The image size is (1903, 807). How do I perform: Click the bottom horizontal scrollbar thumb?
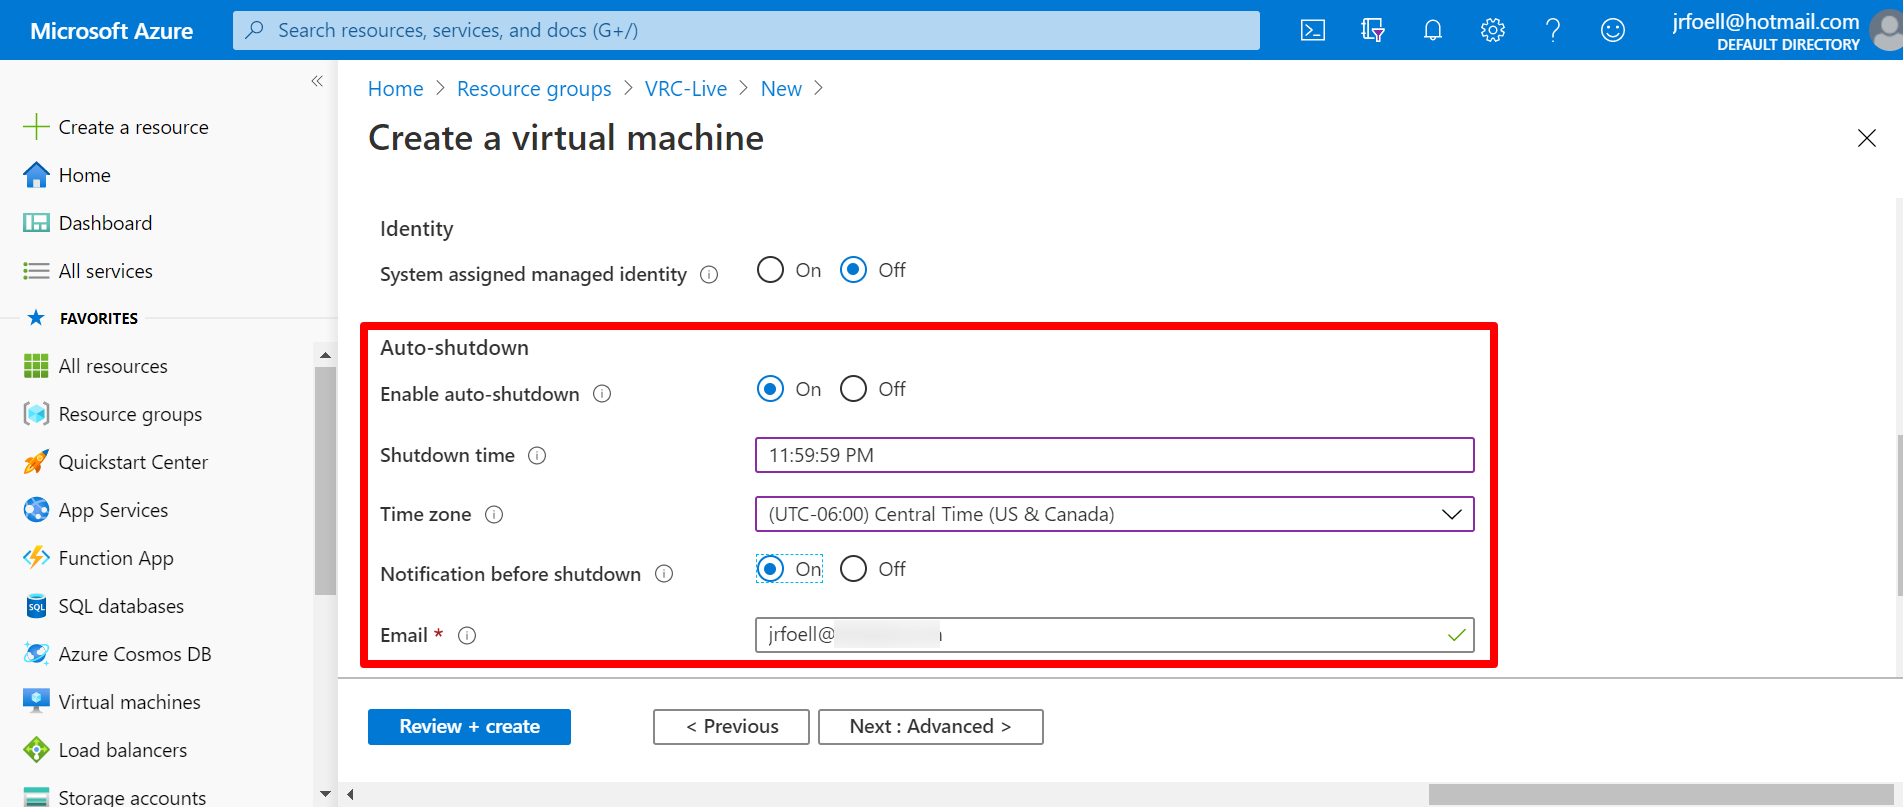(x=1661, y=795)
